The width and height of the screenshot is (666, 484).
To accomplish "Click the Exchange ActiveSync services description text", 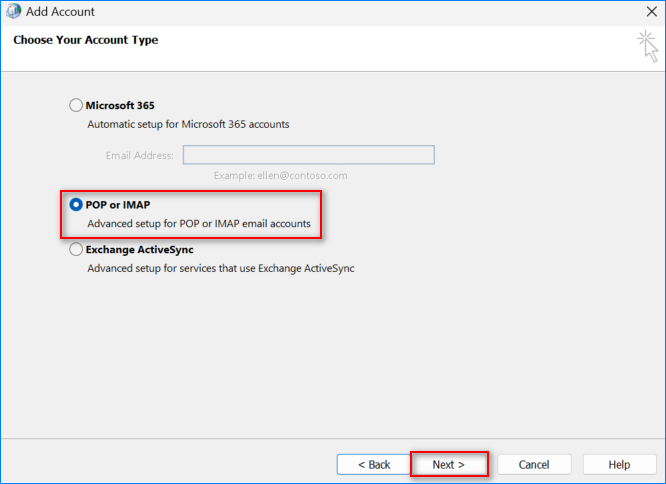I will coord(220,269).
